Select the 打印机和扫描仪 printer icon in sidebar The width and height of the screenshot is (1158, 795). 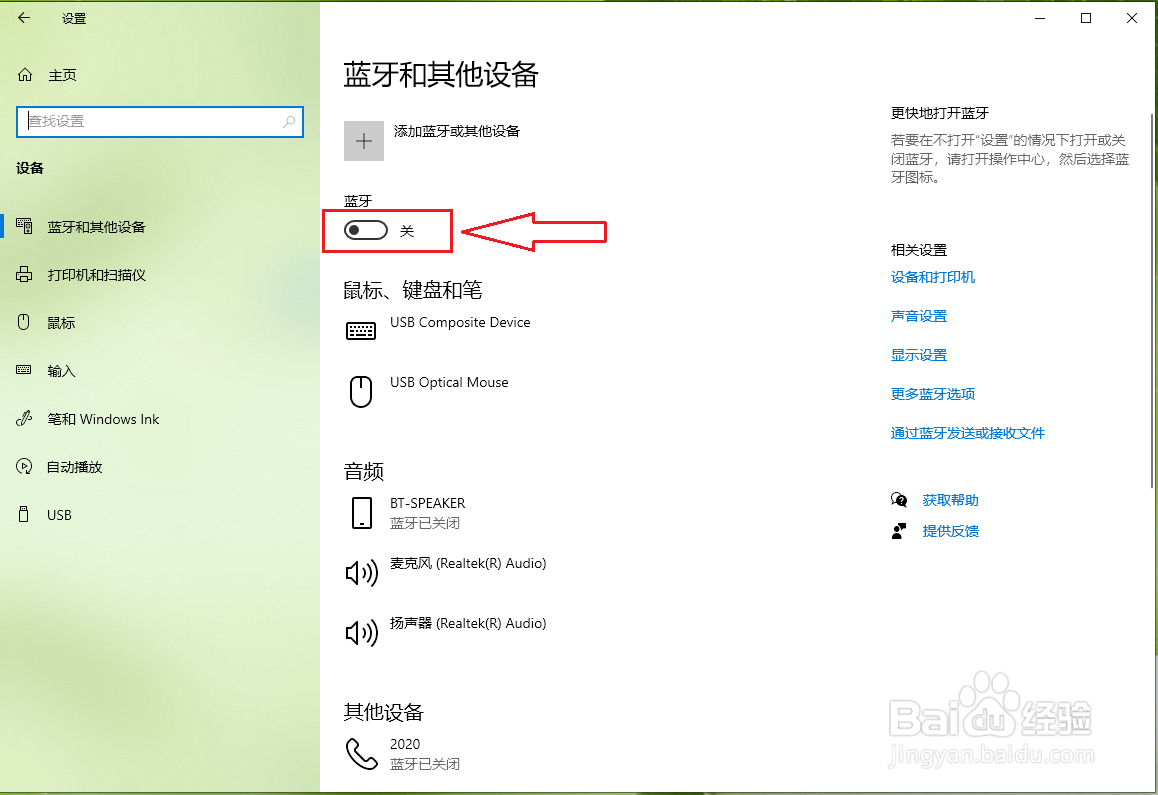[x=24, y=274]
